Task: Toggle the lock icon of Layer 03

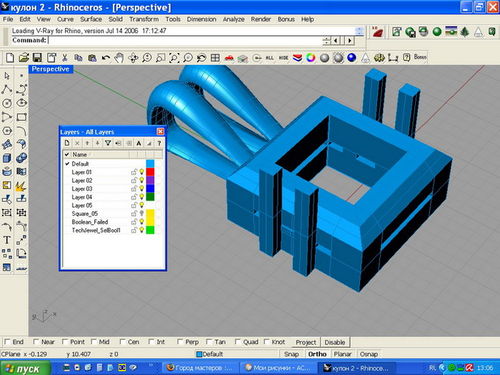Action: pyautogui.click(x=134, y=189)
